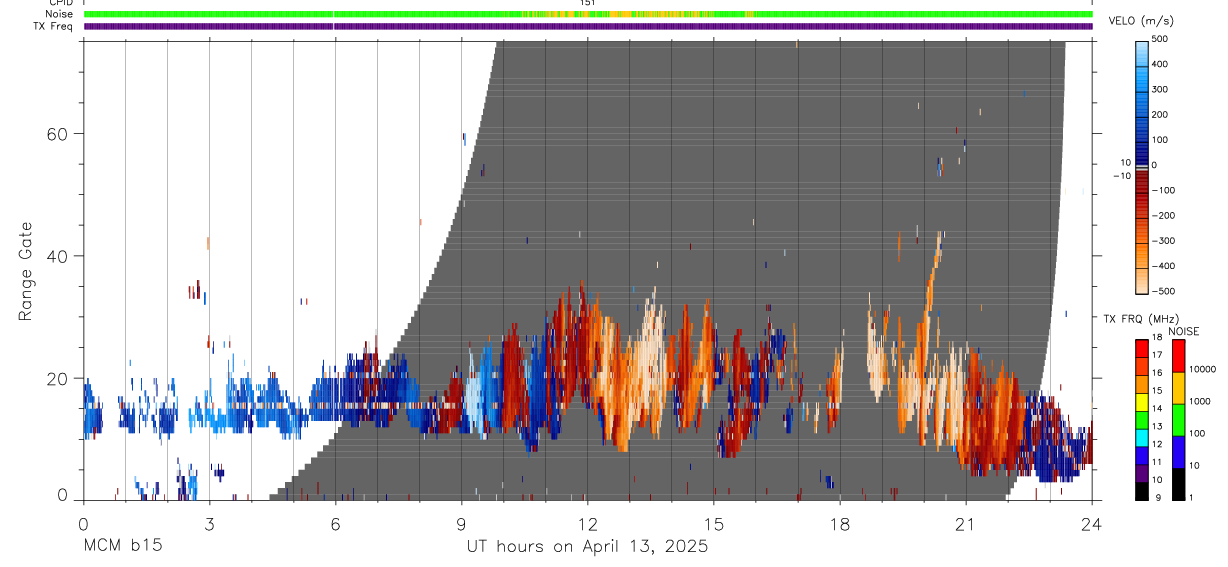Viewport: 1228px width, 567px height.
Task: Click the UT hours on April 13, 2025 title
Action: click(587, 547)
